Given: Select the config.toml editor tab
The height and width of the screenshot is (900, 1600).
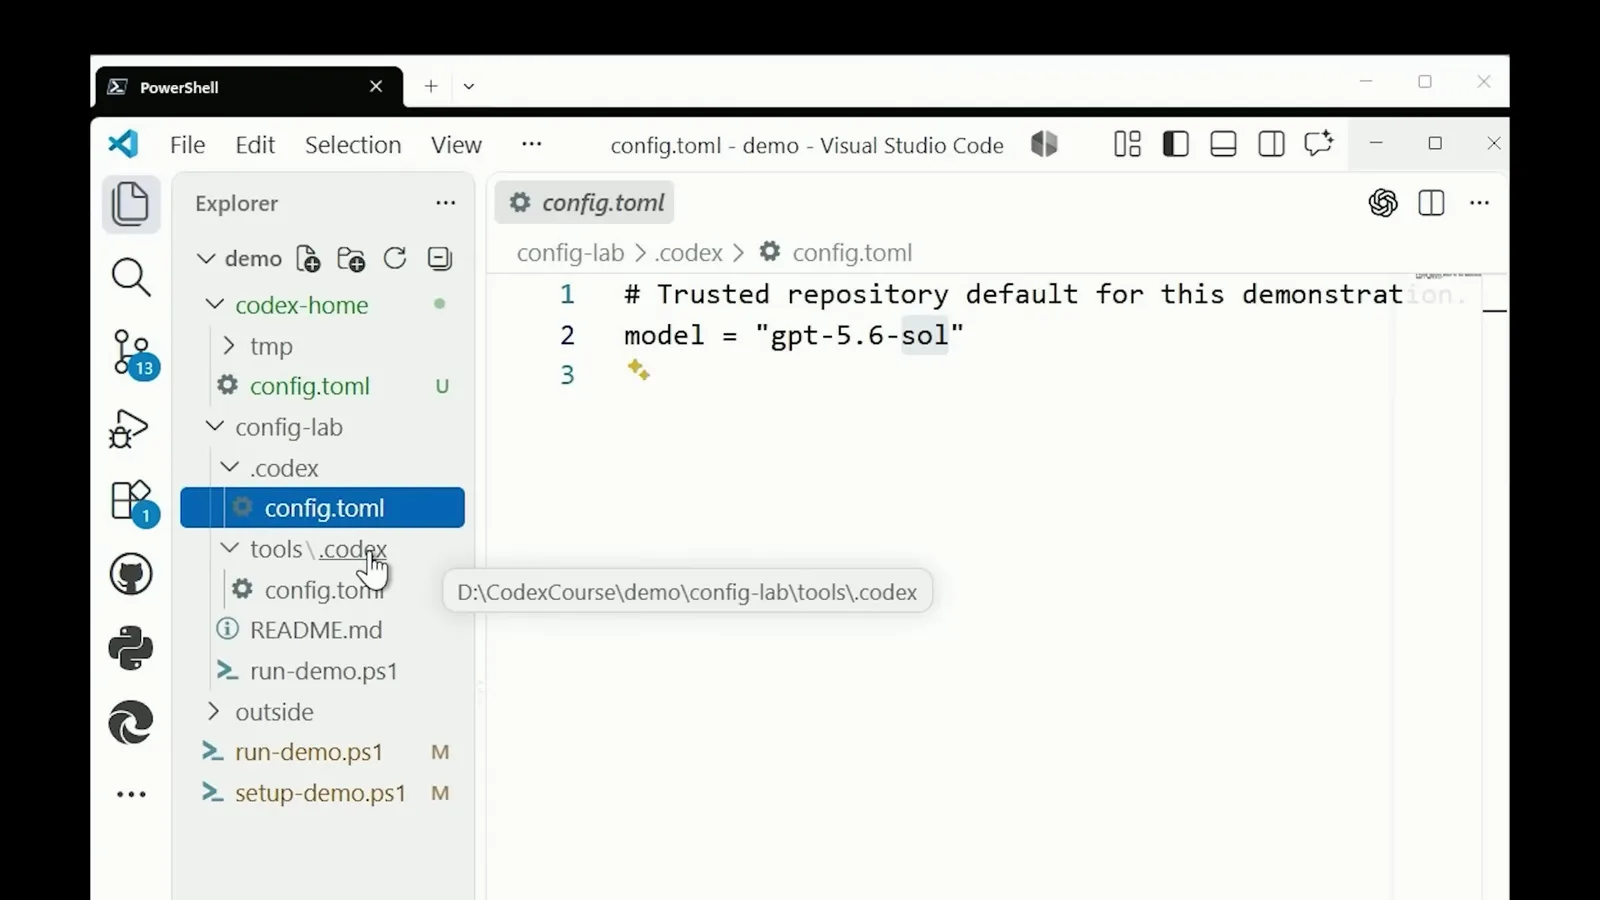Looking at the screenshot, I should (x=585, y=203).
